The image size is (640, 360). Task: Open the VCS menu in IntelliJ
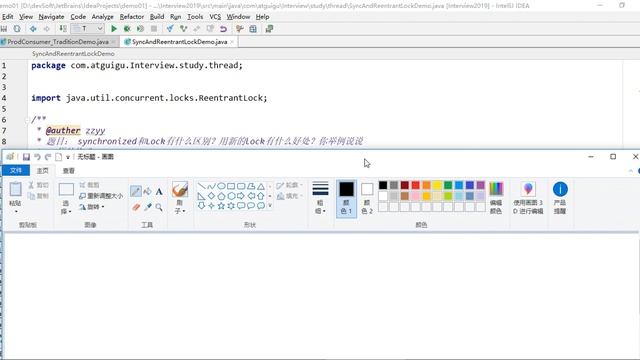point(215,17)
